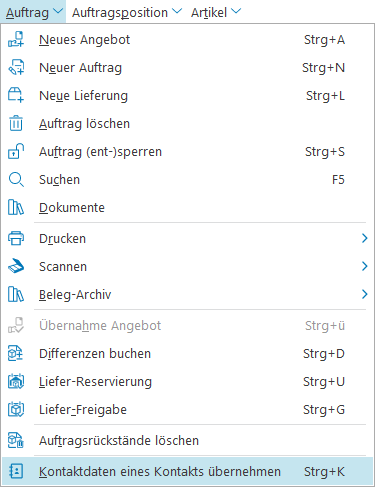Click the Neuer Auftrag icon
Screen dimensions: 375x487
pyautogui.click(x=16, y=67)
